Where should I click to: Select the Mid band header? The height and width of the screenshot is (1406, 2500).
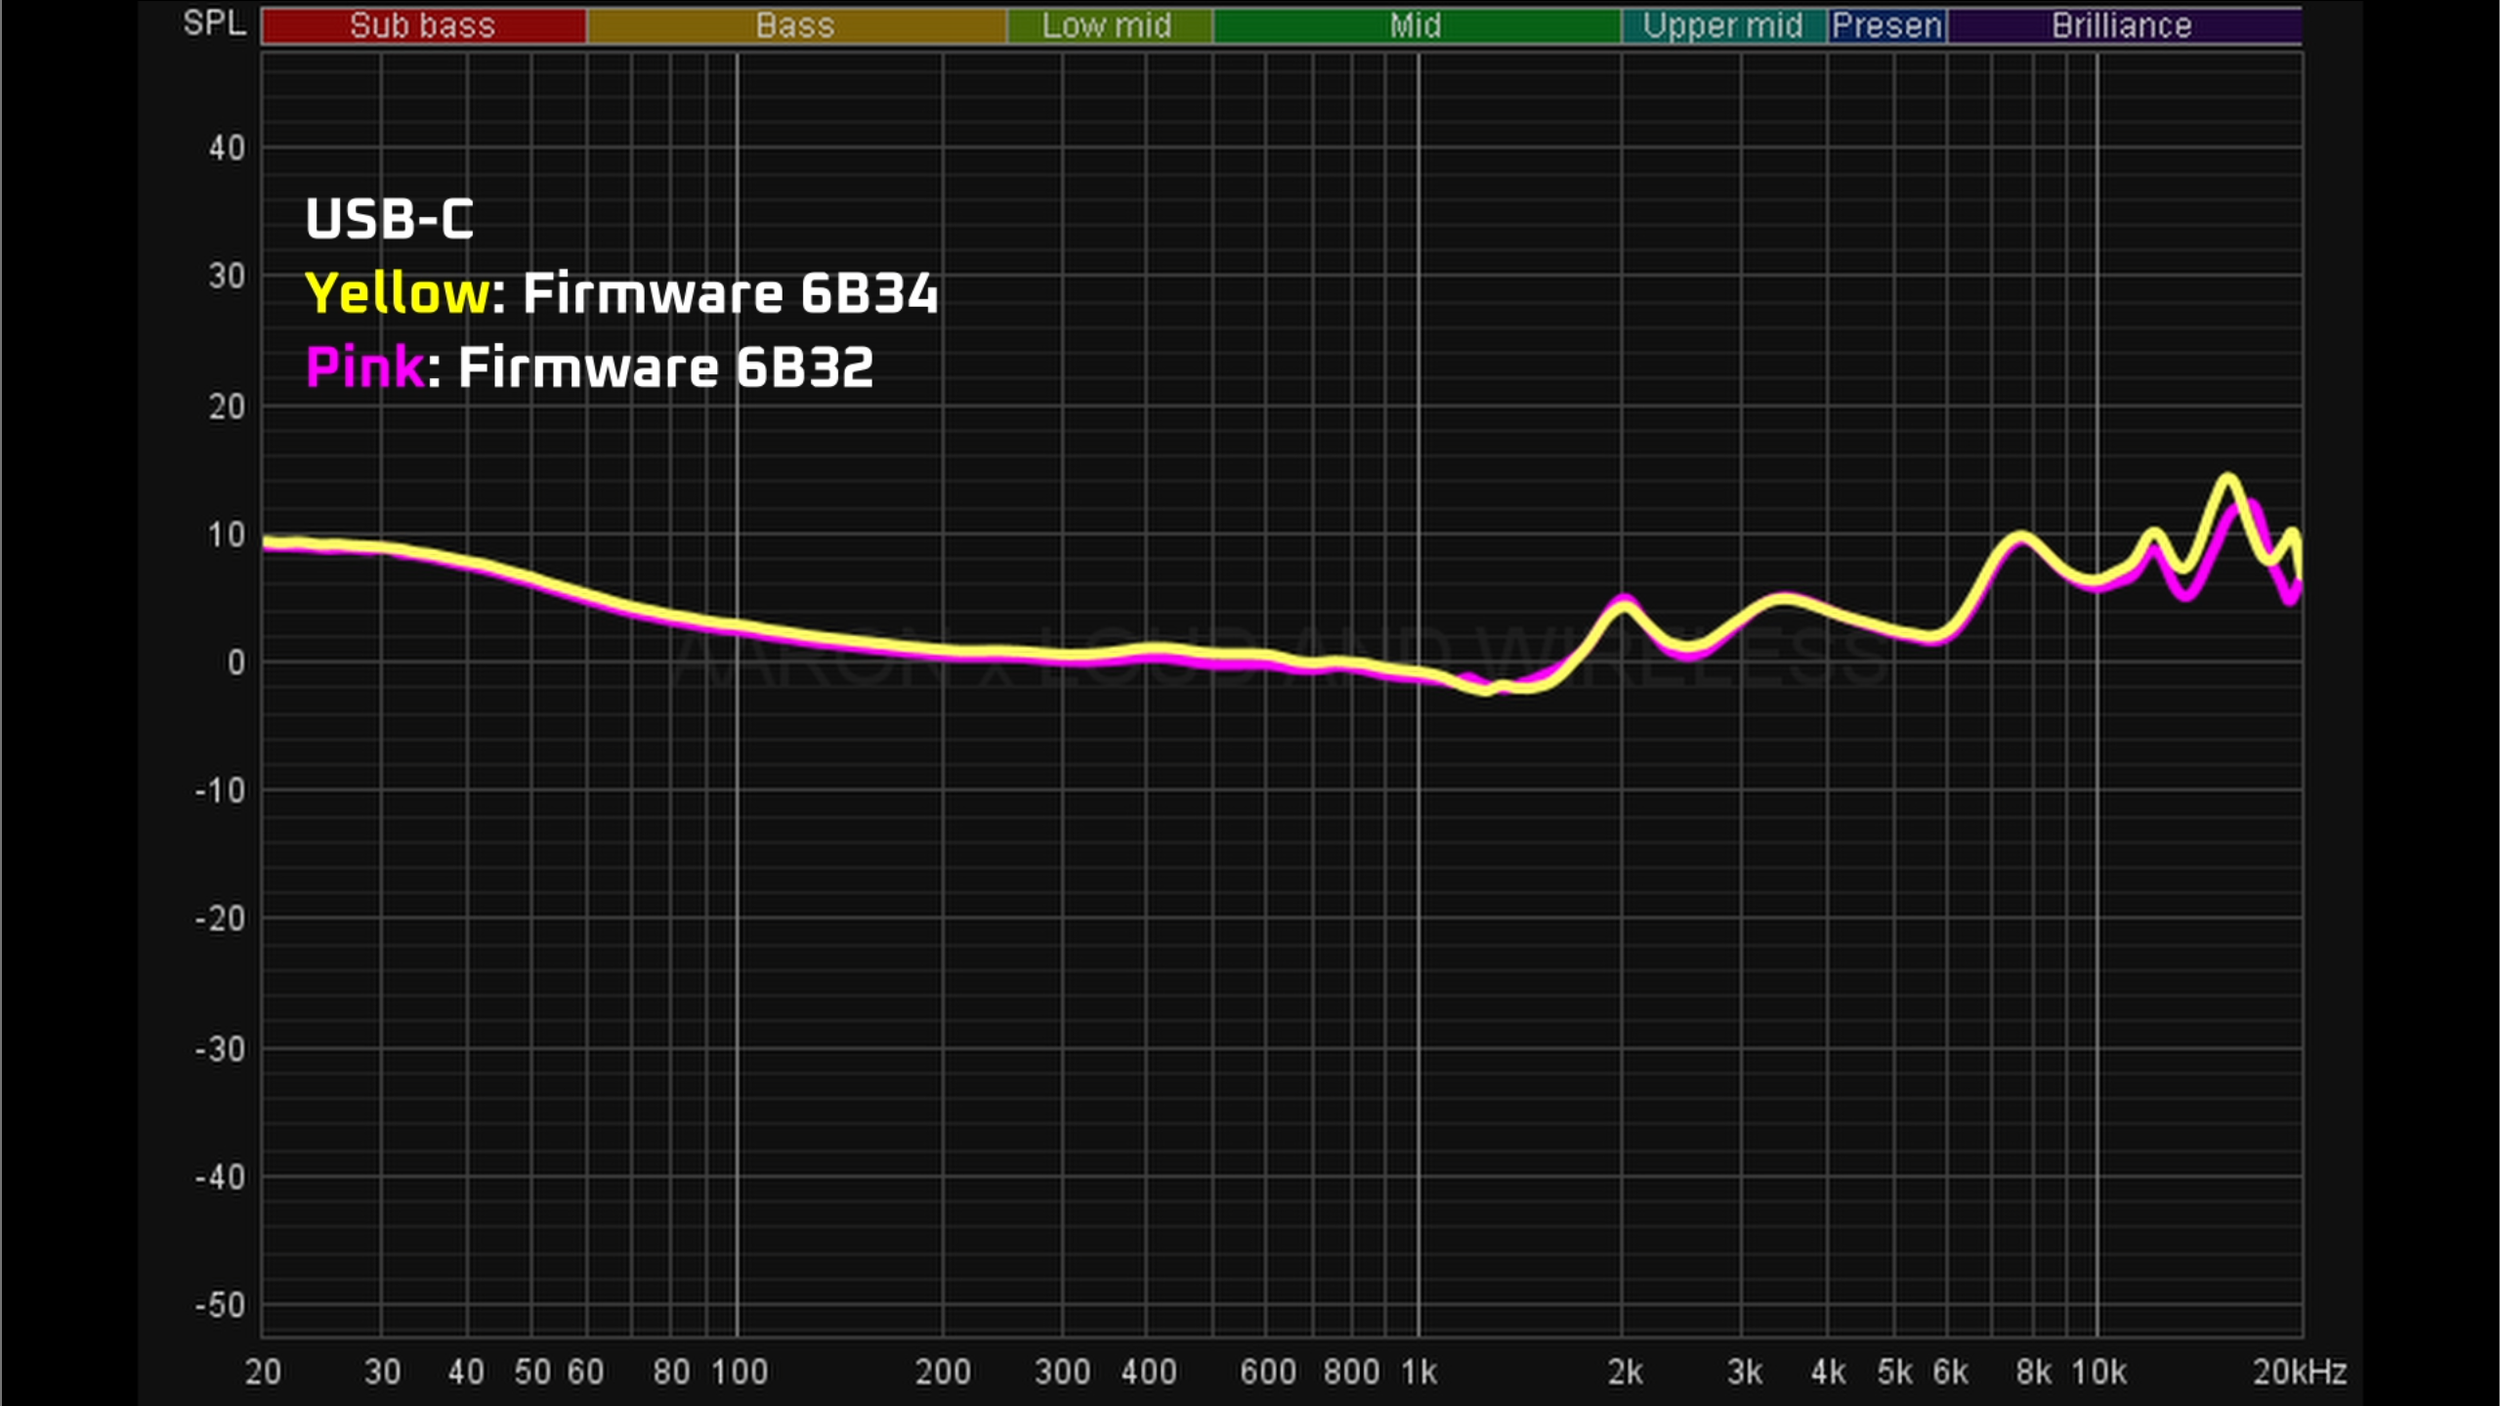coord(1415,25)
